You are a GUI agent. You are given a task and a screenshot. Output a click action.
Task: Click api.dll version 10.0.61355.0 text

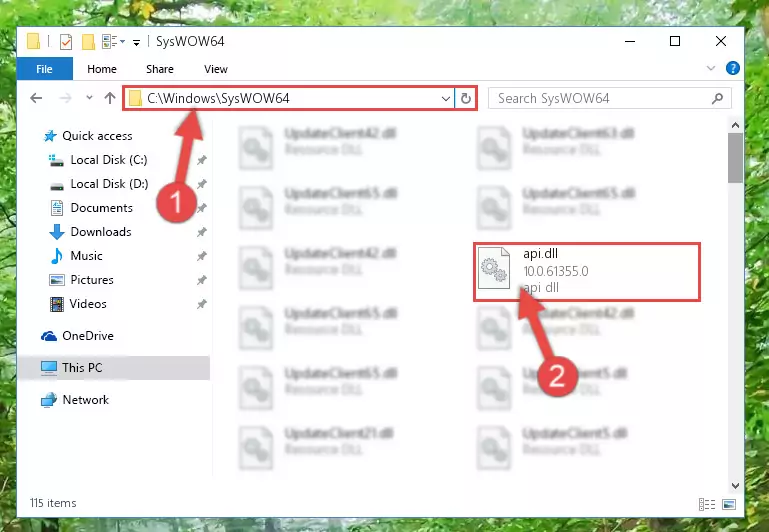tap(556, 271)
